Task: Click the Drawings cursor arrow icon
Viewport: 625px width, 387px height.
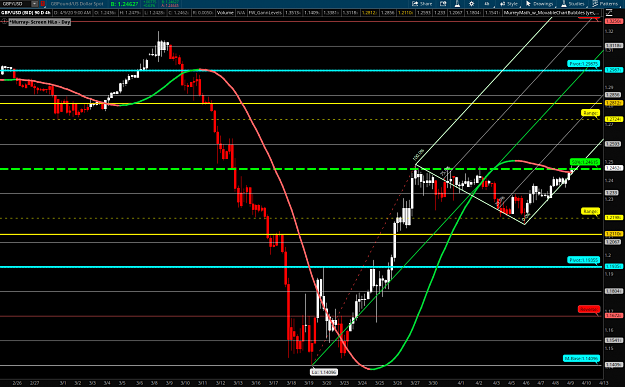Action: coord(528,4)
